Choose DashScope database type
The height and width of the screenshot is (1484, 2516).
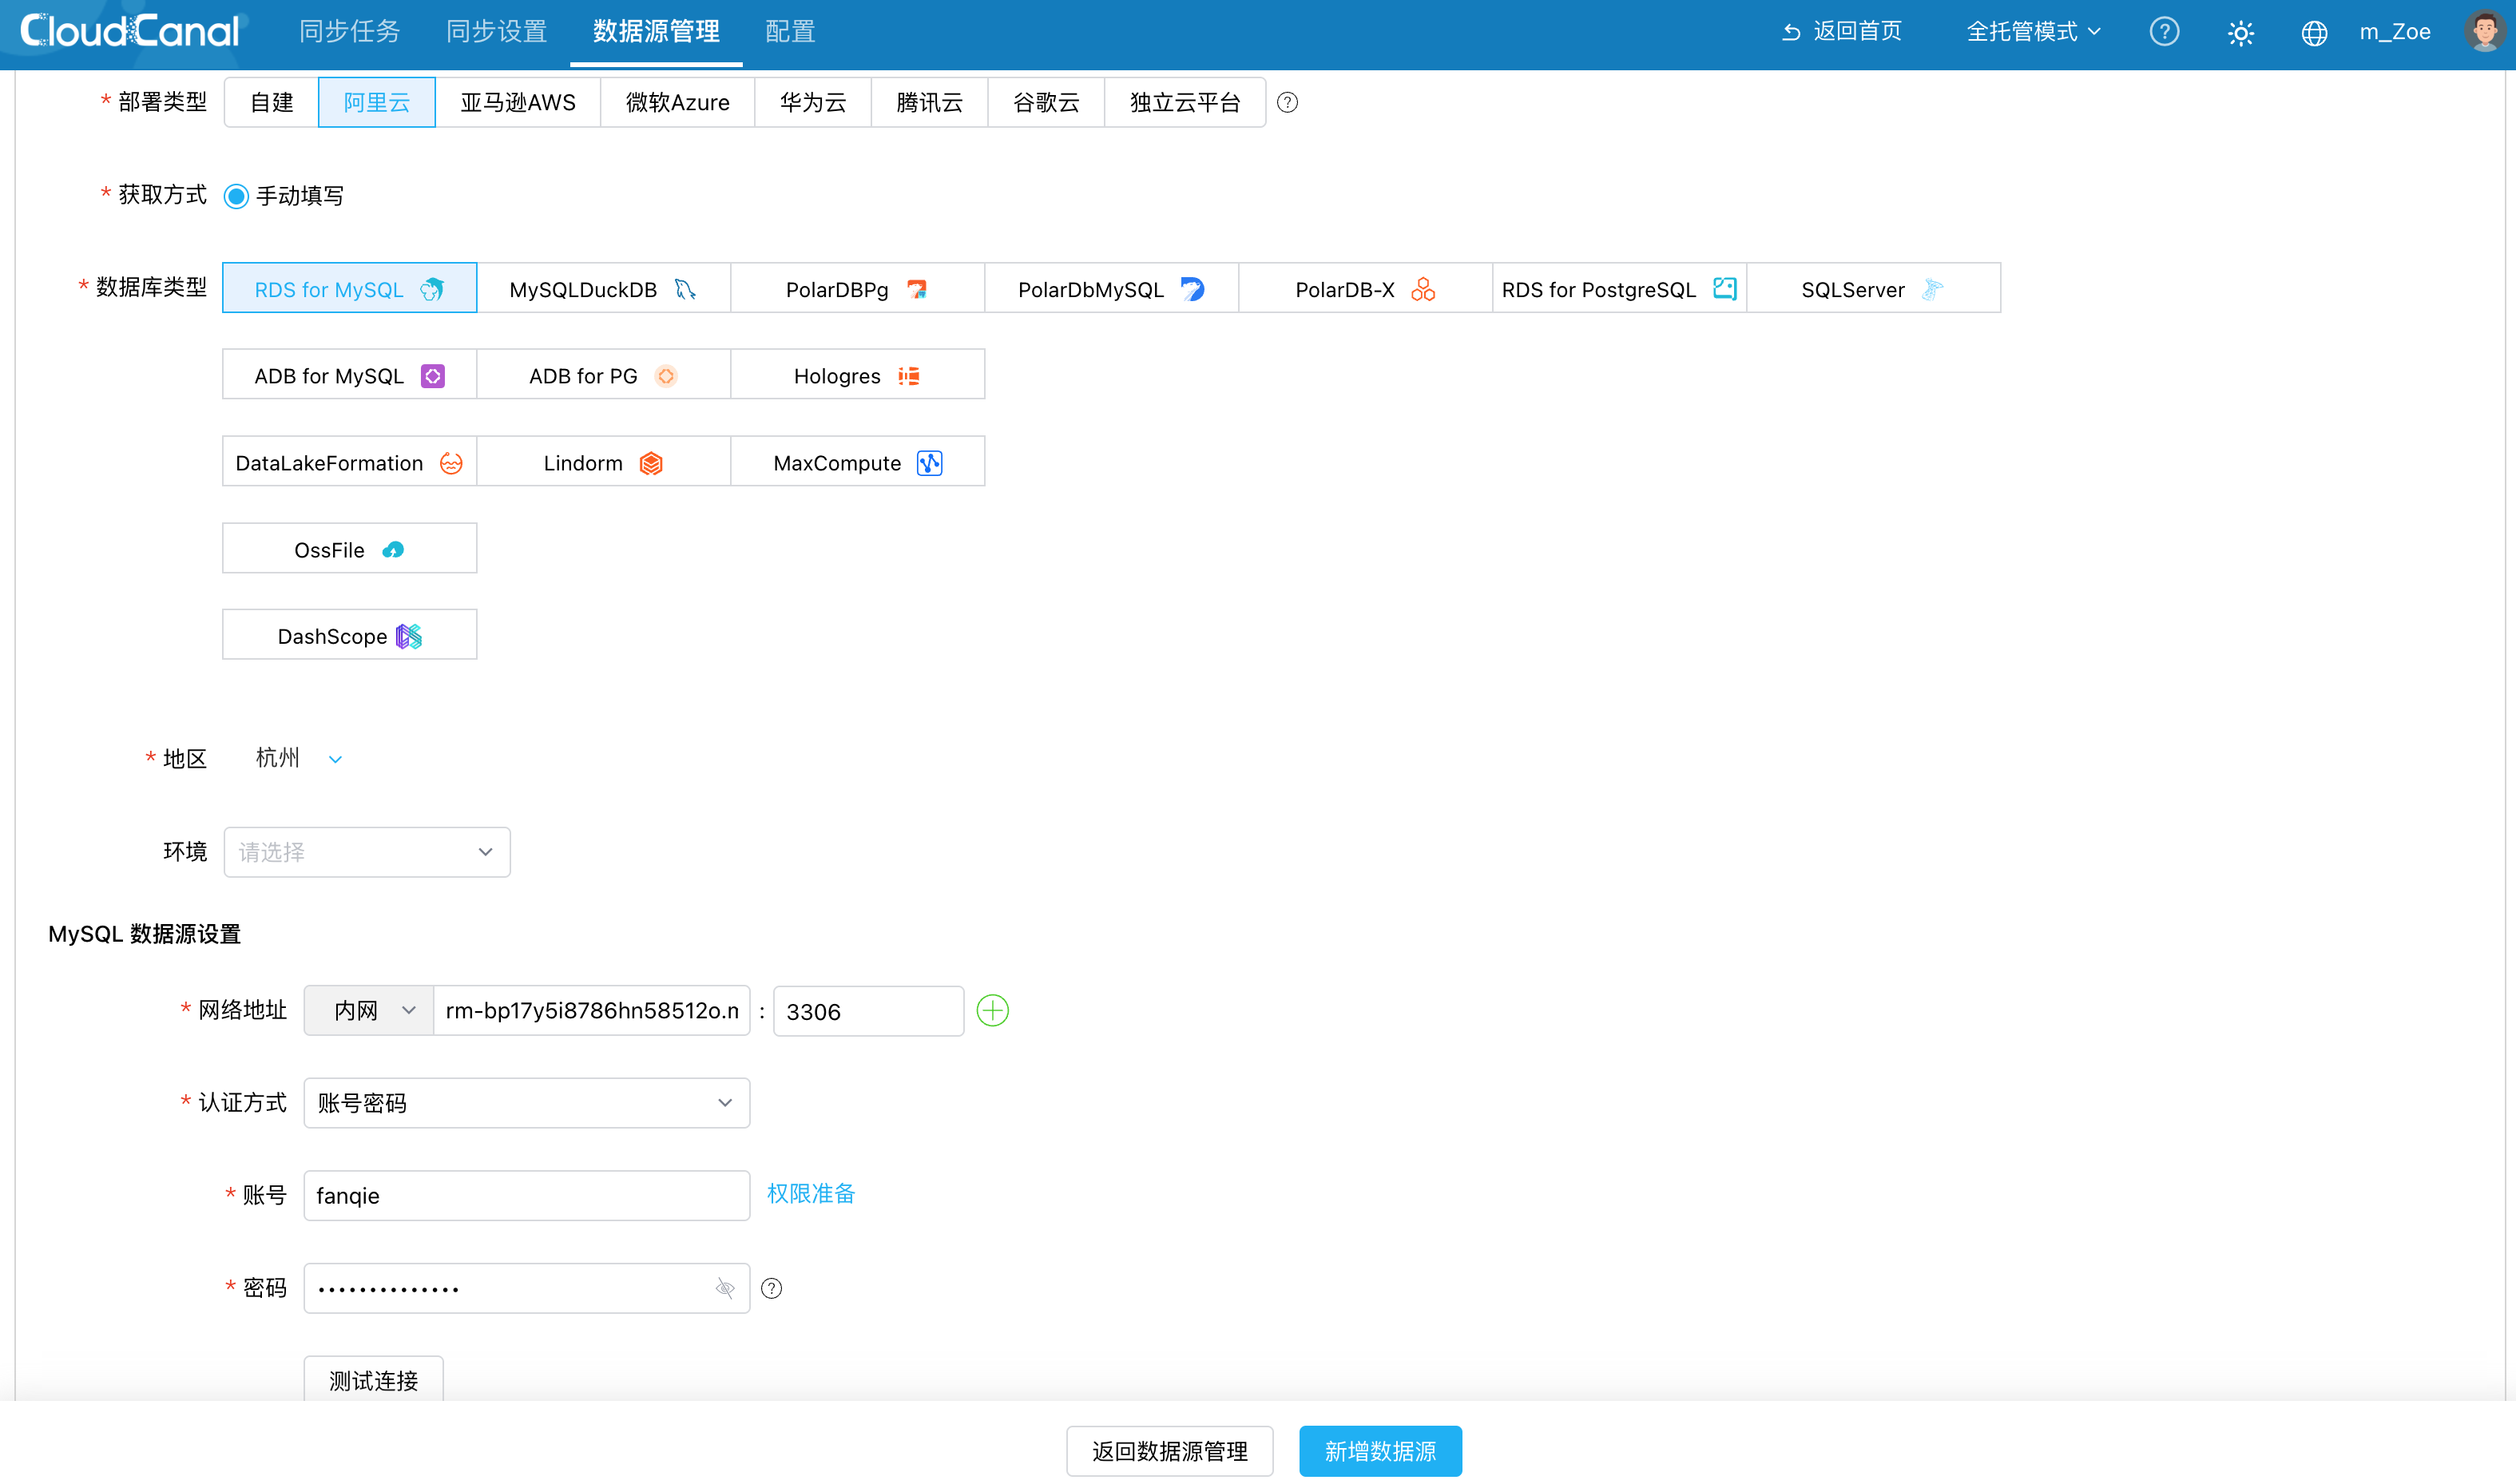point(349,635)
